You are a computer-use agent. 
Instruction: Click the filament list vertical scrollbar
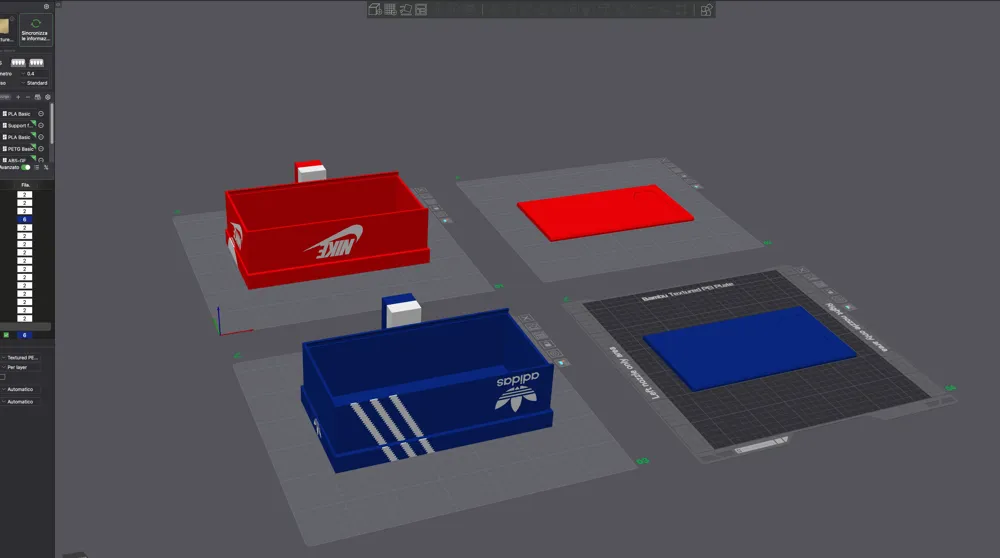pyautogui.click(x=52, y=123)
